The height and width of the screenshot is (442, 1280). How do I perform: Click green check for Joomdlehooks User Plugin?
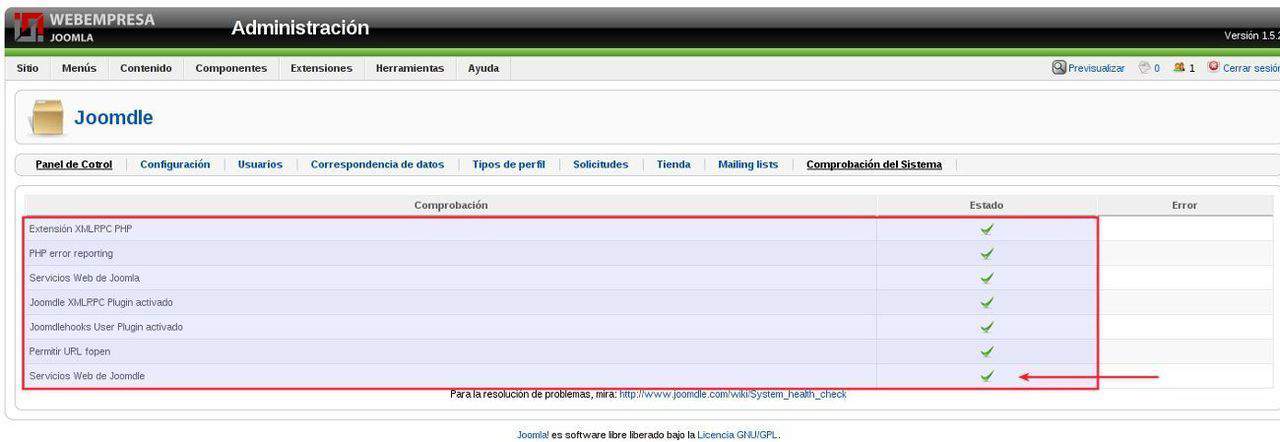tap(987, 327)
